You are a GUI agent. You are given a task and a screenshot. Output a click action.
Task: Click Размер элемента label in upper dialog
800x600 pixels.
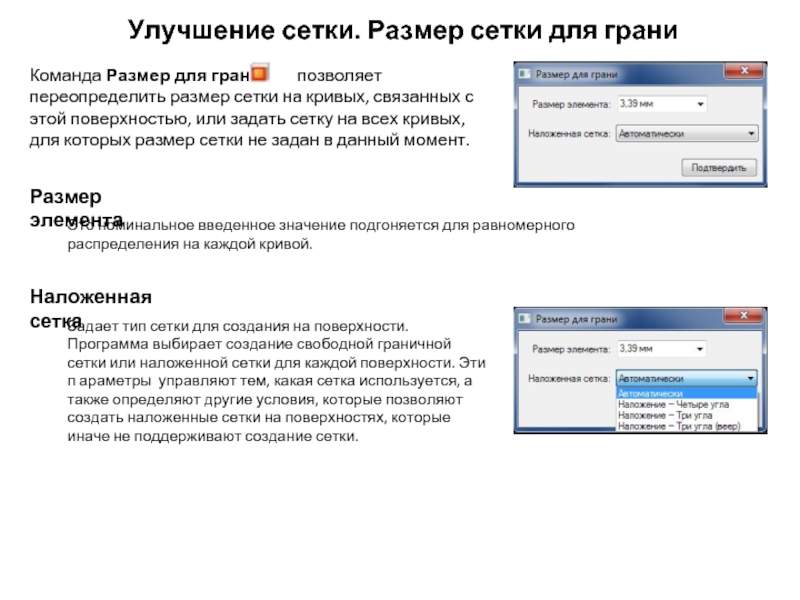click(x=571, y=104)
